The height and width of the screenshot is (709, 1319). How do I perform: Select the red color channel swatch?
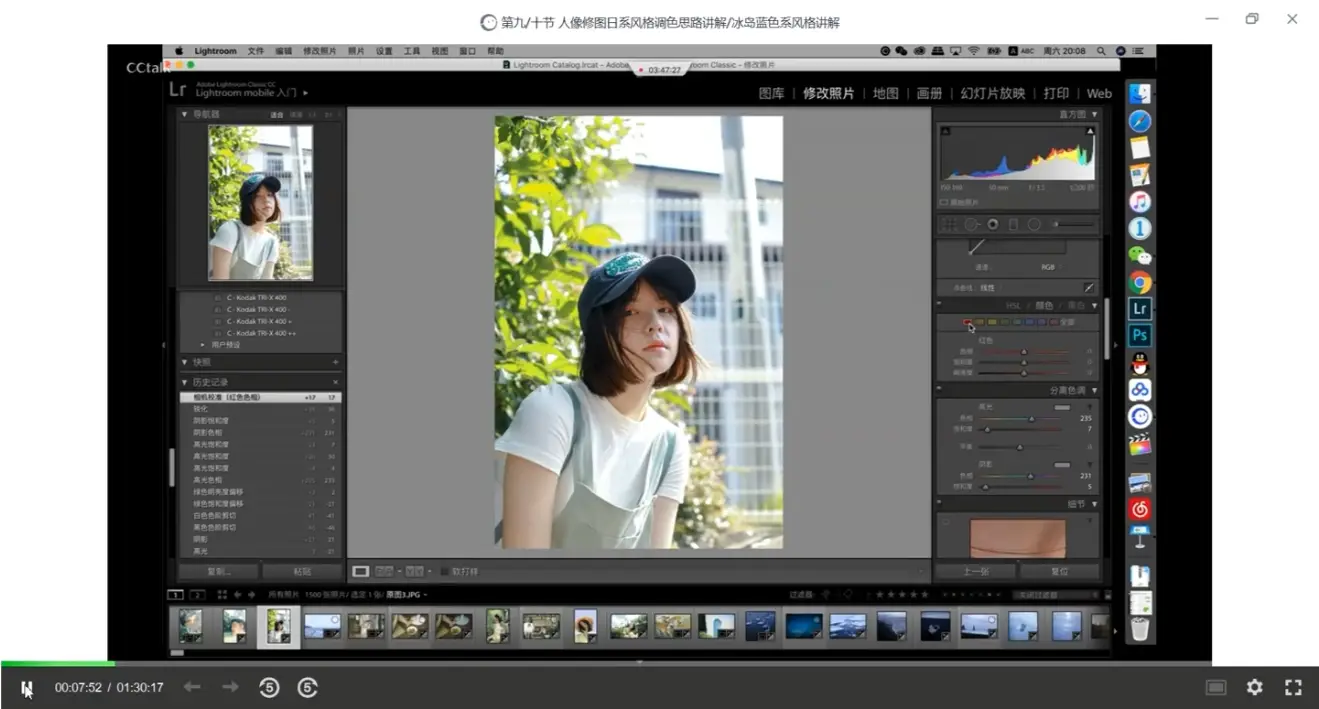coord(967,322)
